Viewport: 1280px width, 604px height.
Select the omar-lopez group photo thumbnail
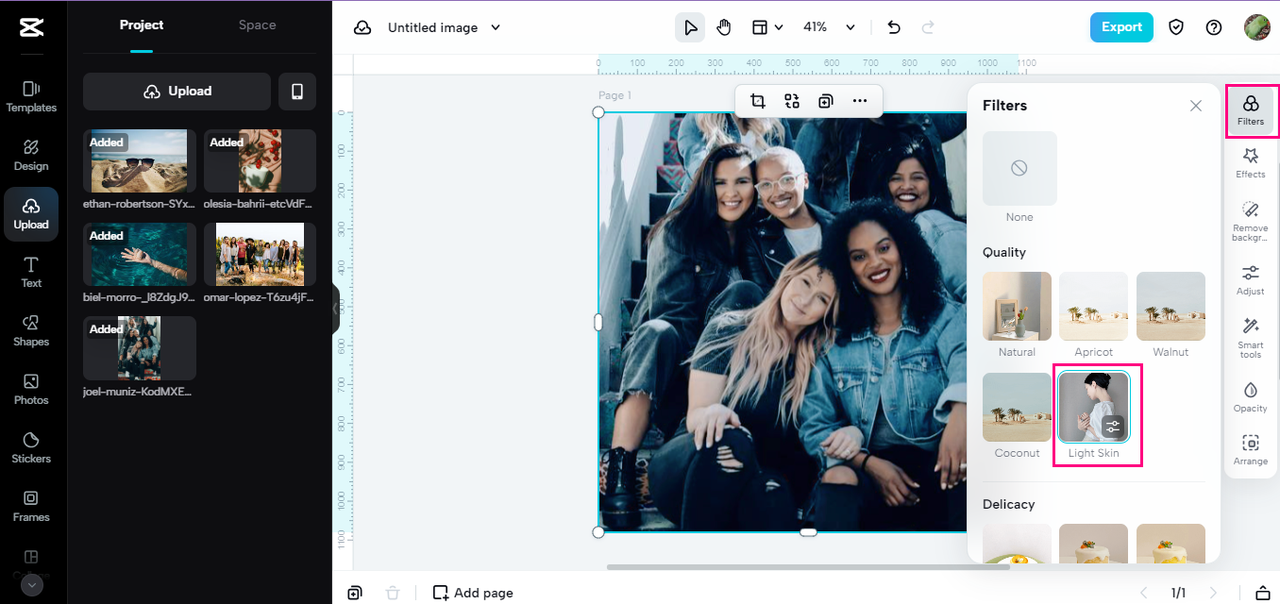[260, 254]
